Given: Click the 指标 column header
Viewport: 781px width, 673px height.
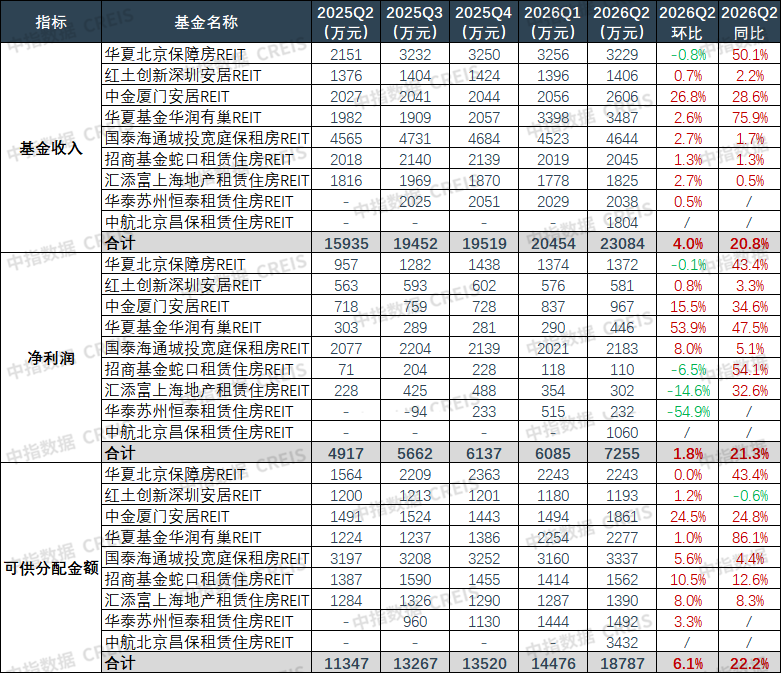Looking at the screenshot, I should click(51, 22).
